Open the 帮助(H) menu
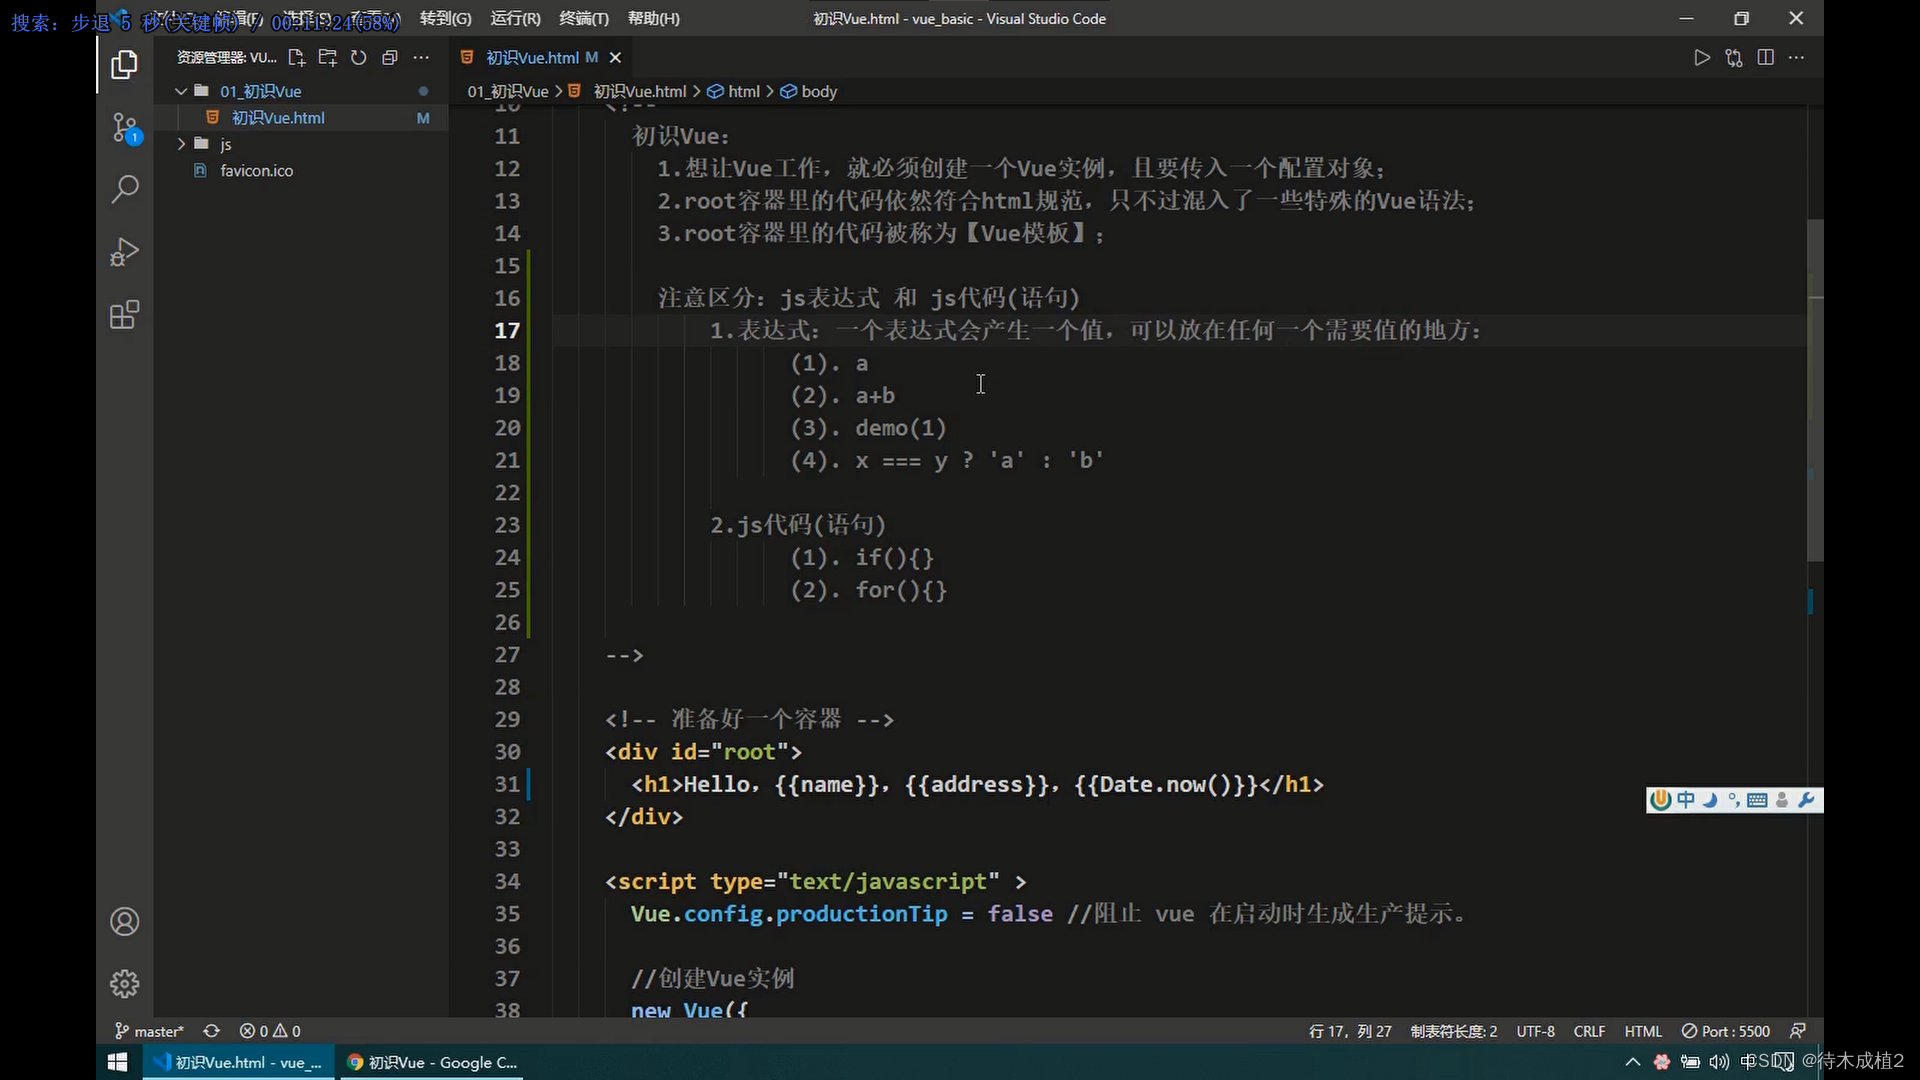Screen dimensions: 1920x1080 pyautogui.click(x=653, y=18)
